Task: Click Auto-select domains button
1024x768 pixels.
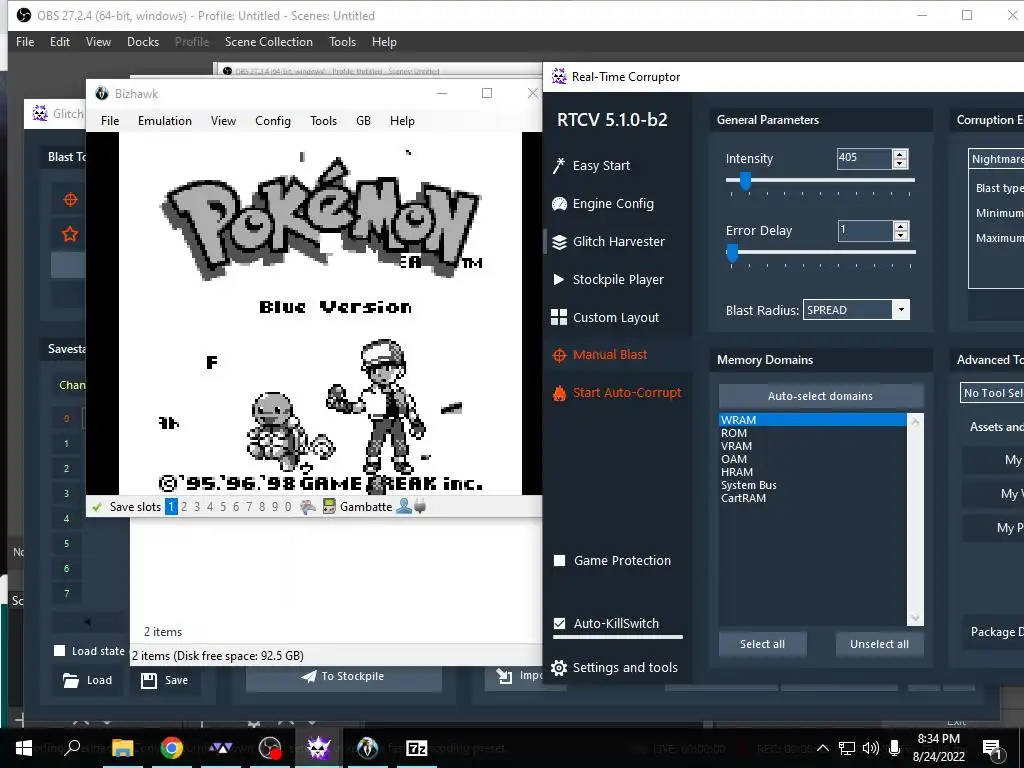Action: (x=821, y=396)
